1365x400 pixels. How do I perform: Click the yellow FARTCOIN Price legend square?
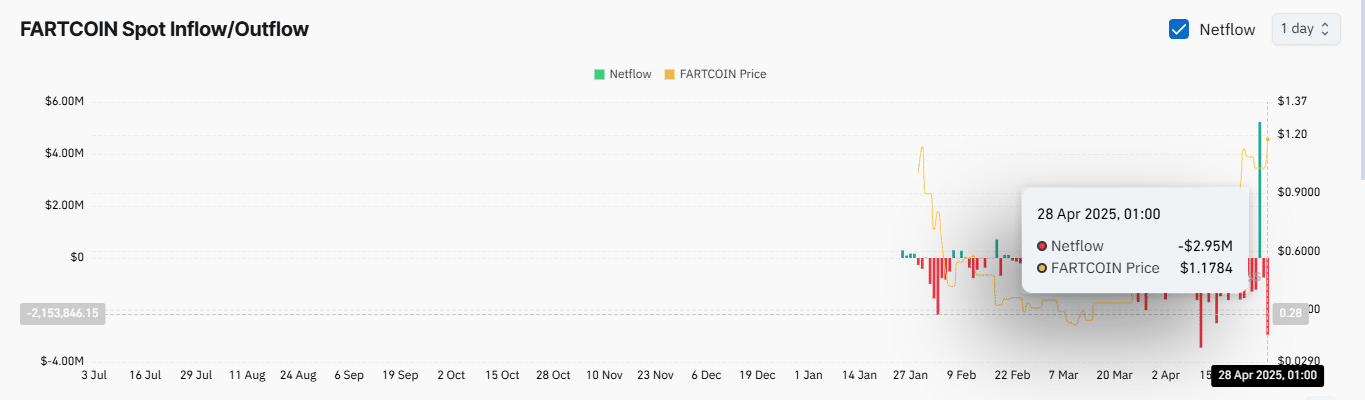coord(670,74)
